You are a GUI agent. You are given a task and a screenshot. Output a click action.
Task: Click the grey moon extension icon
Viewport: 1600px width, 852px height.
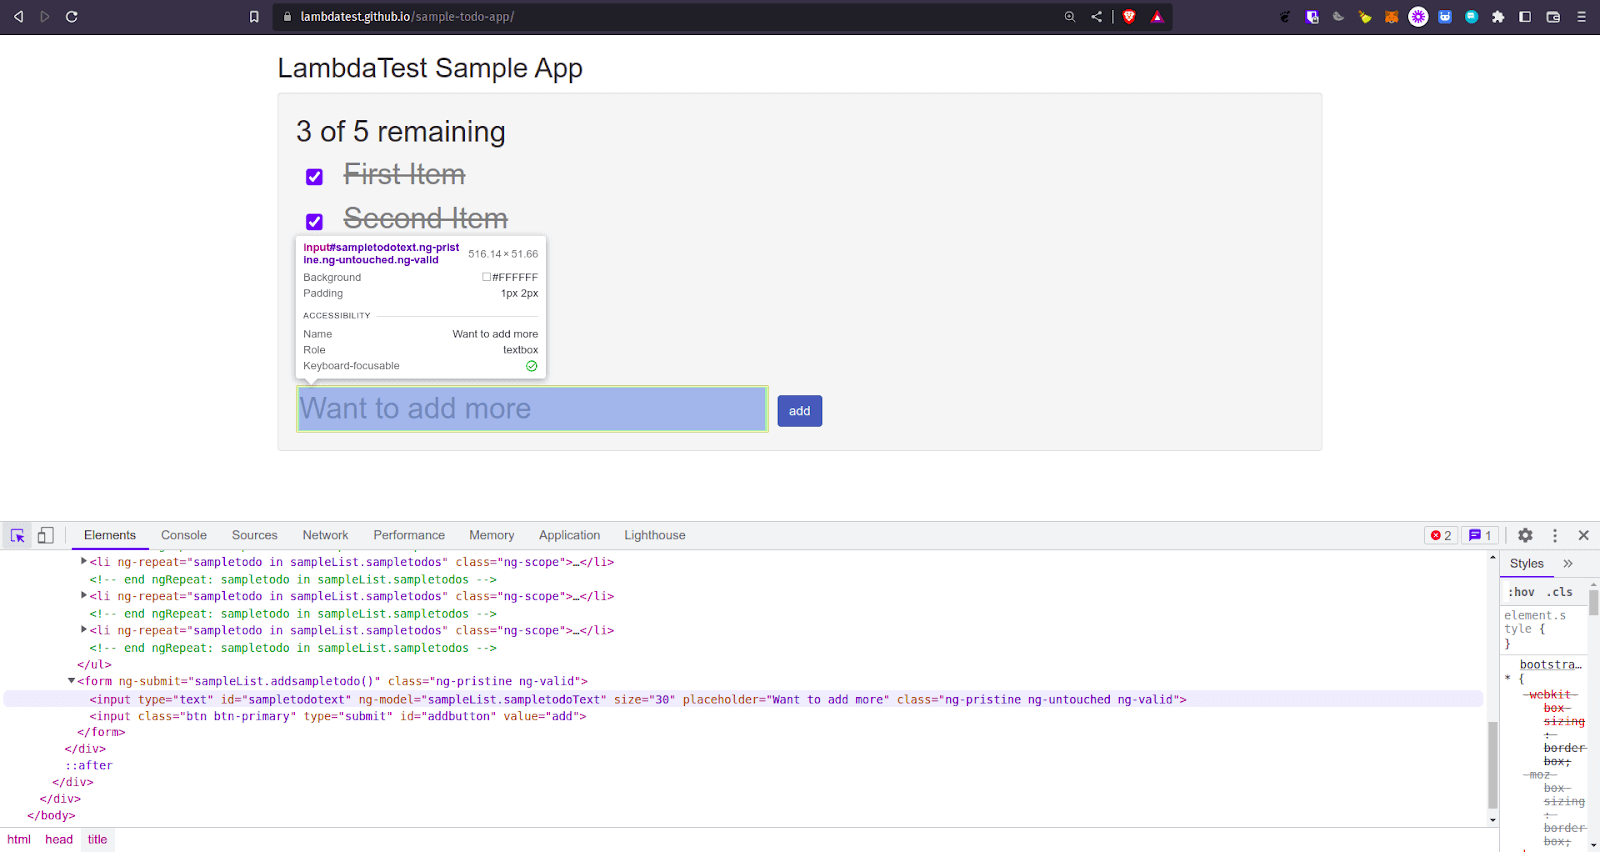(x=1338, y=17)
